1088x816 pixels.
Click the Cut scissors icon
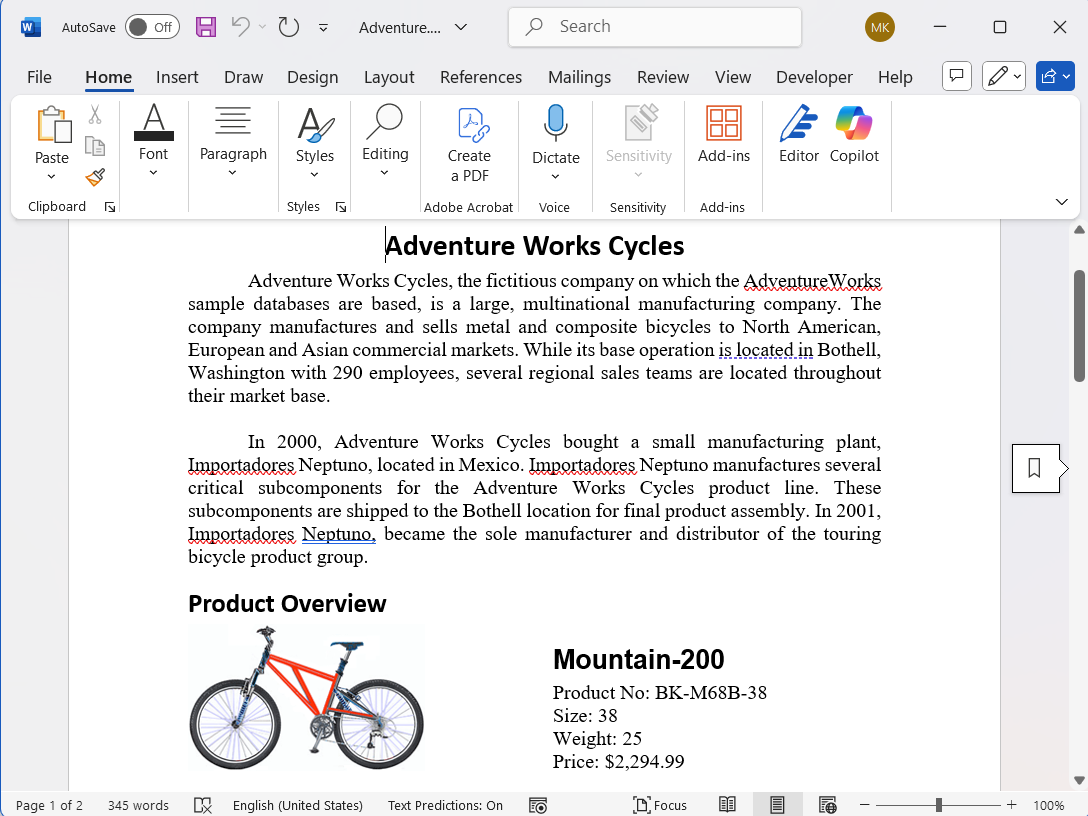(95, 115)
